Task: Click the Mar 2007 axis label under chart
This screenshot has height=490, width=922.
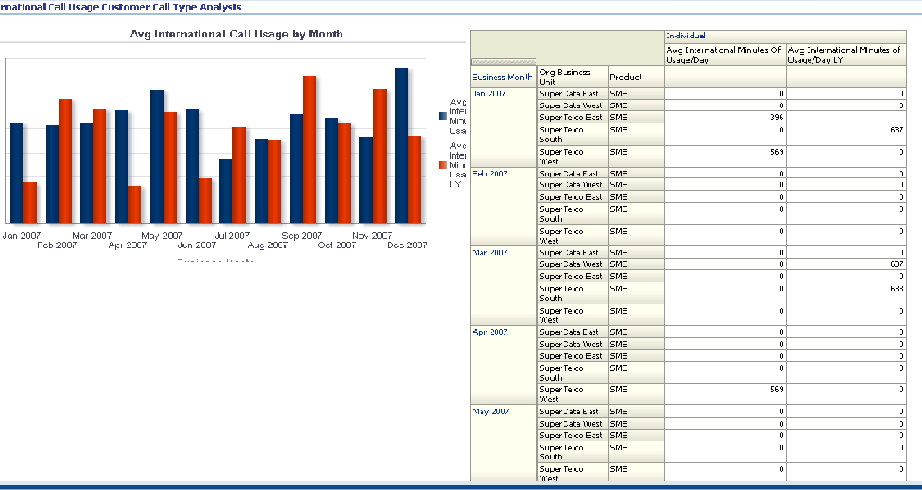Action: pos(92,236)
